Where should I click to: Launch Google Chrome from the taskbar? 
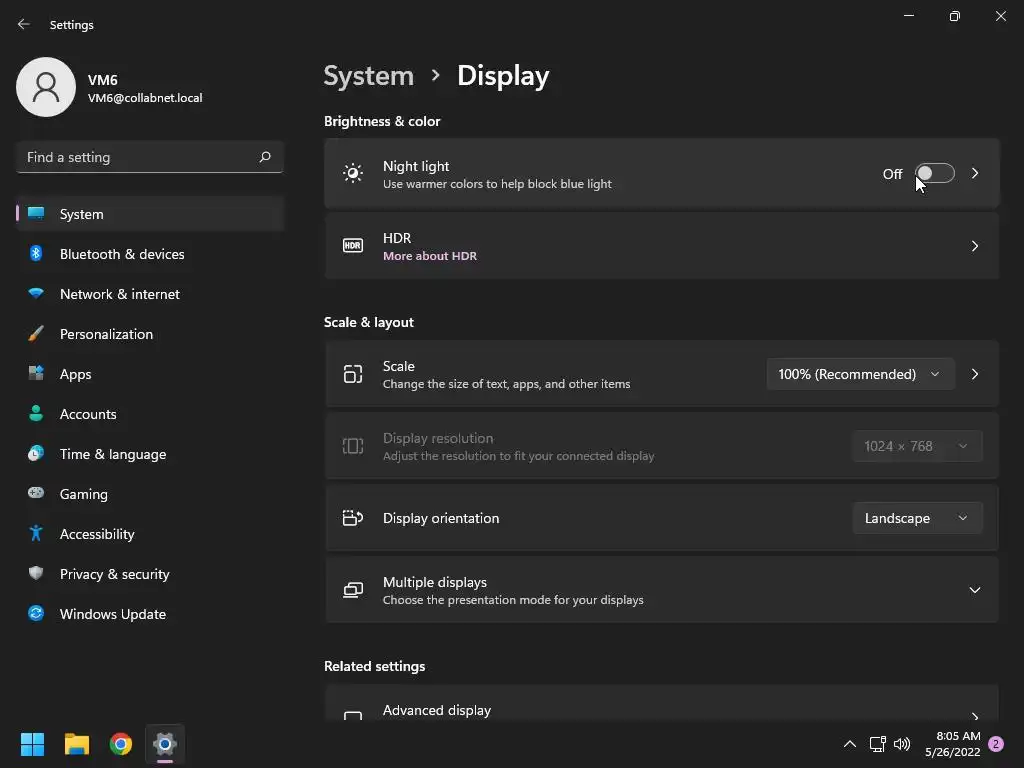(x=121, y=744)
